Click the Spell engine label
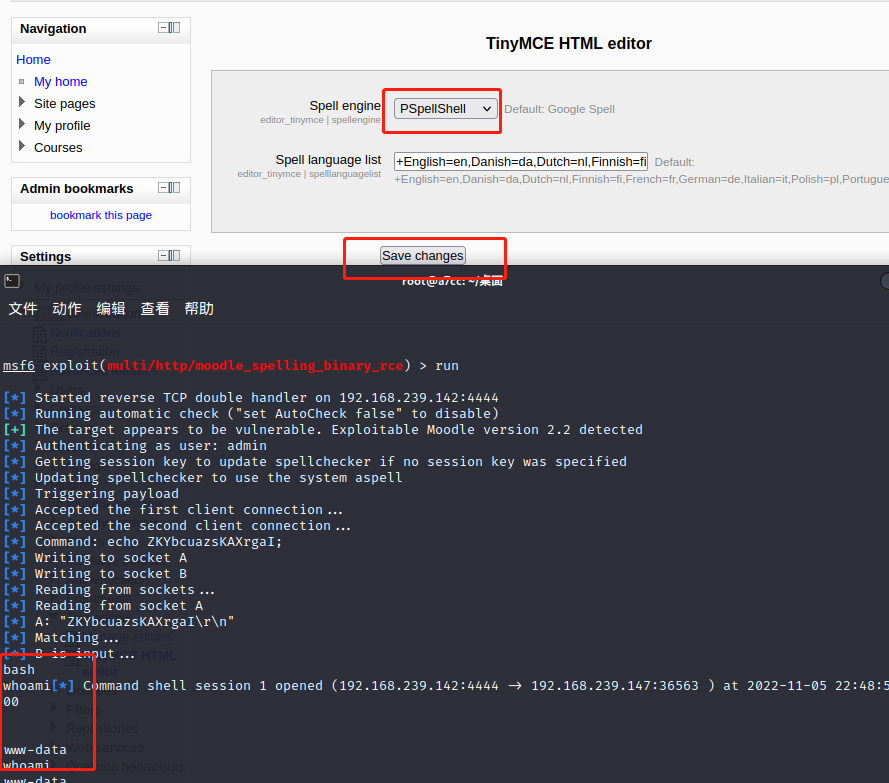 tap(345, 106)
